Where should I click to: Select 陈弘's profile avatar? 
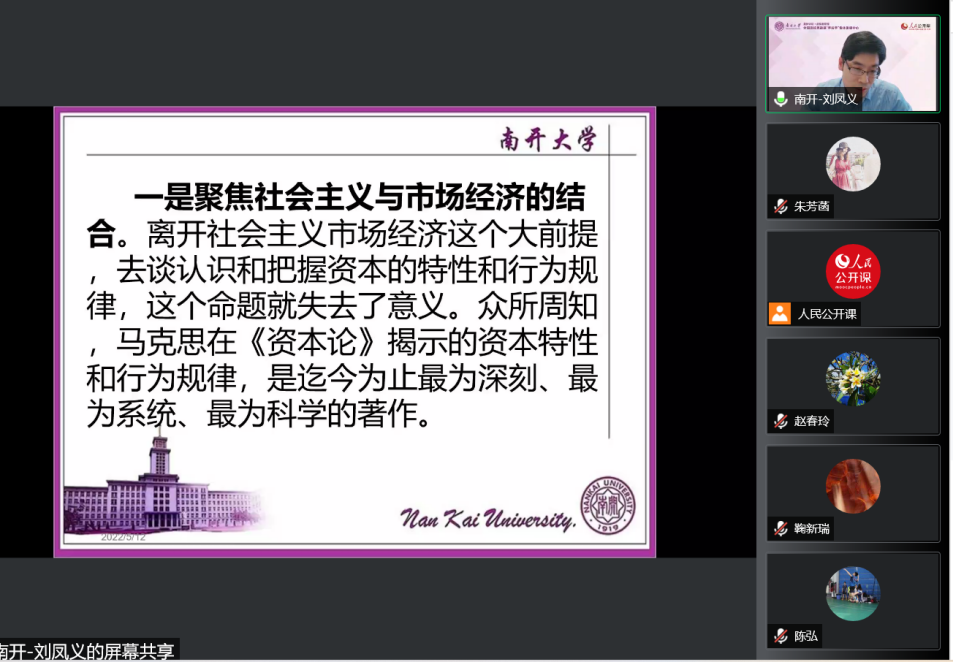coord(853,594)
